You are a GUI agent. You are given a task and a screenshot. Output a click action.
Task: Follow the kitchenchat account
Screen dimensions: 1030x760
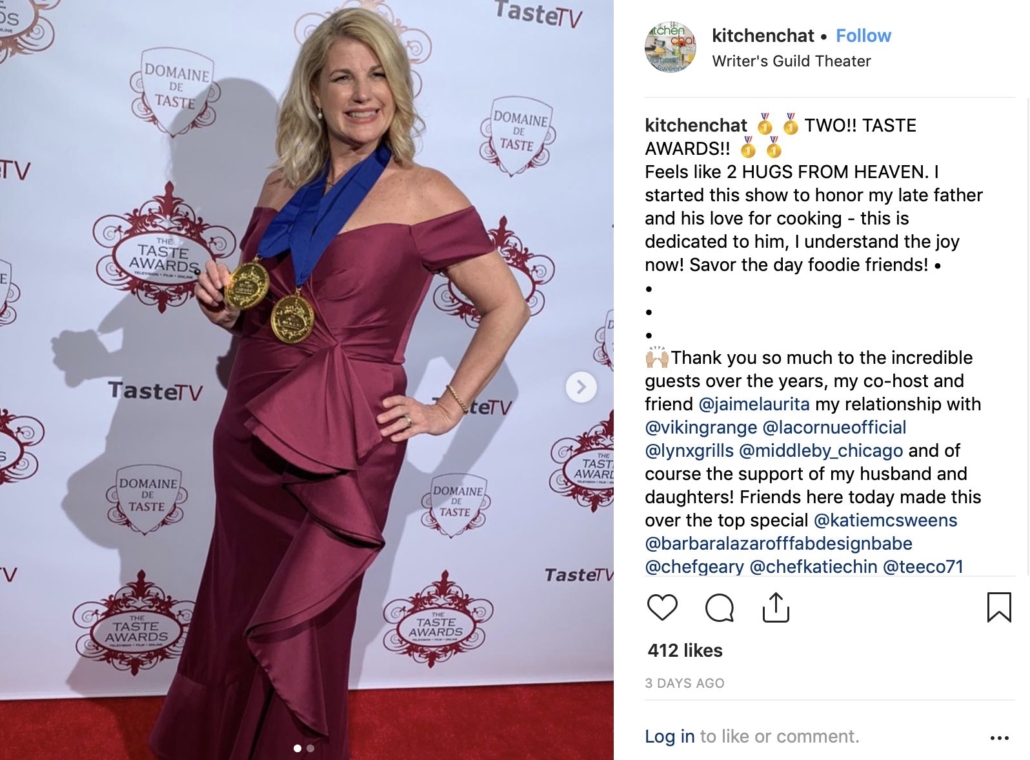click(863, 35)
